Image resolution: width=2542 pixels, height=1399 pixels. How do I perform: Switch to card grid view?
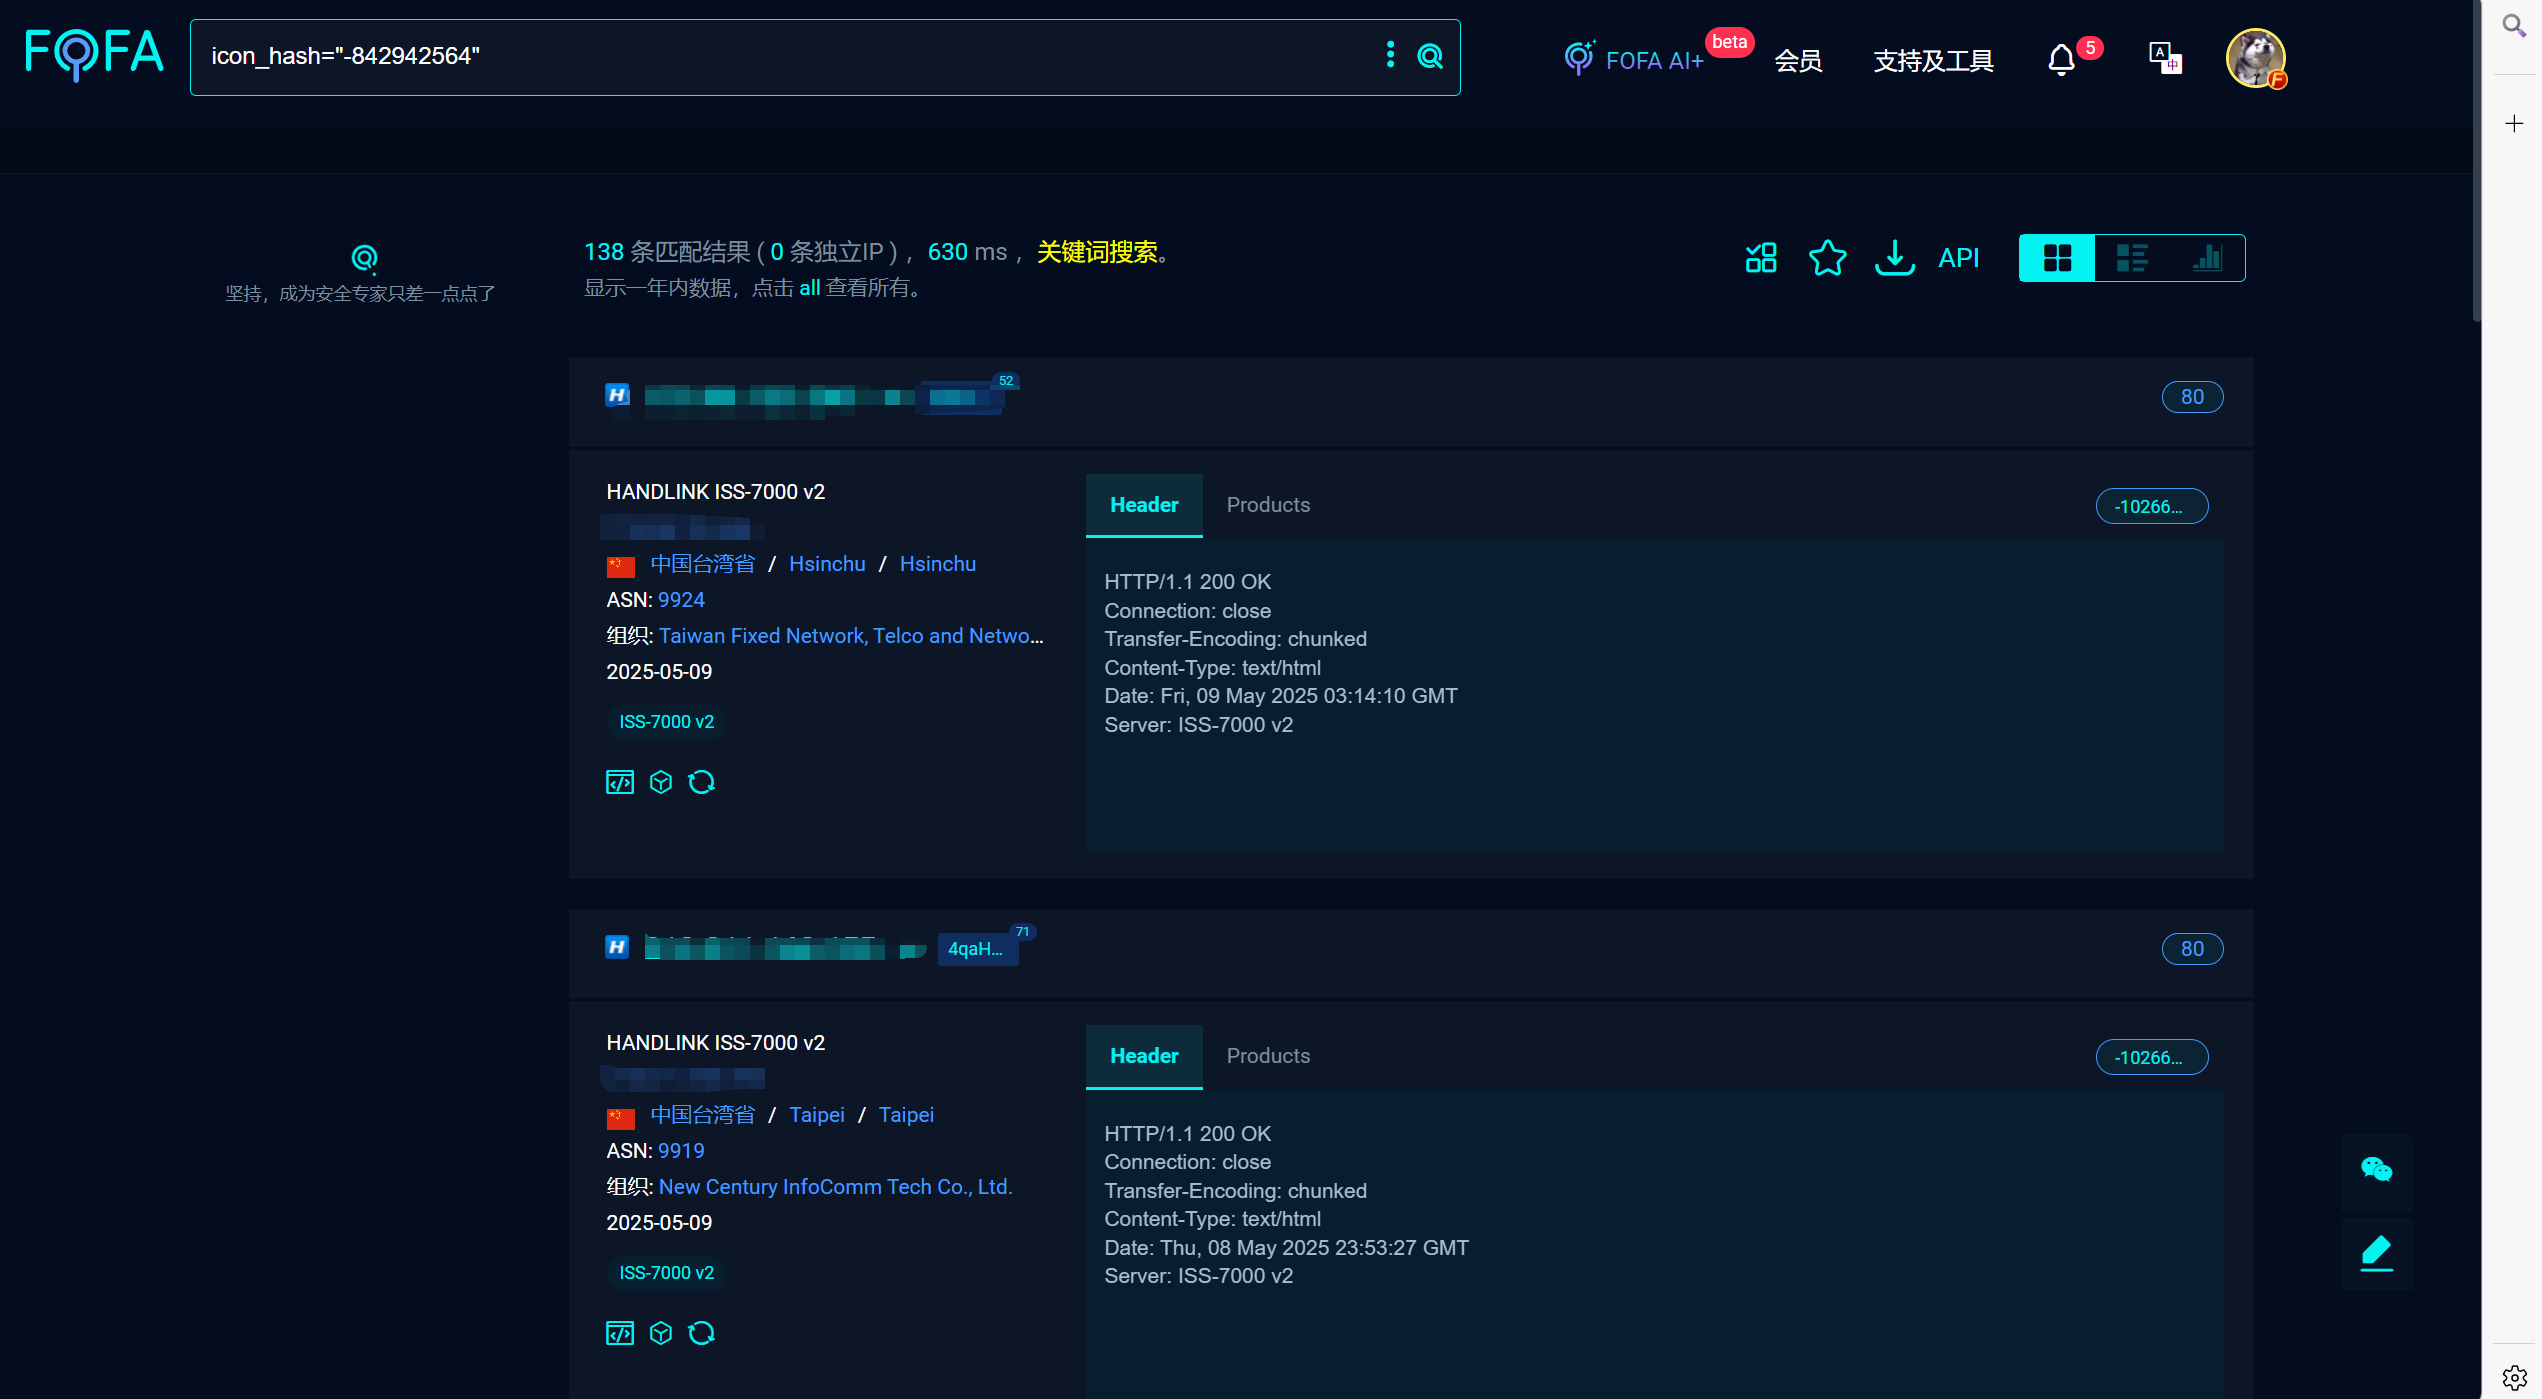2057,258
